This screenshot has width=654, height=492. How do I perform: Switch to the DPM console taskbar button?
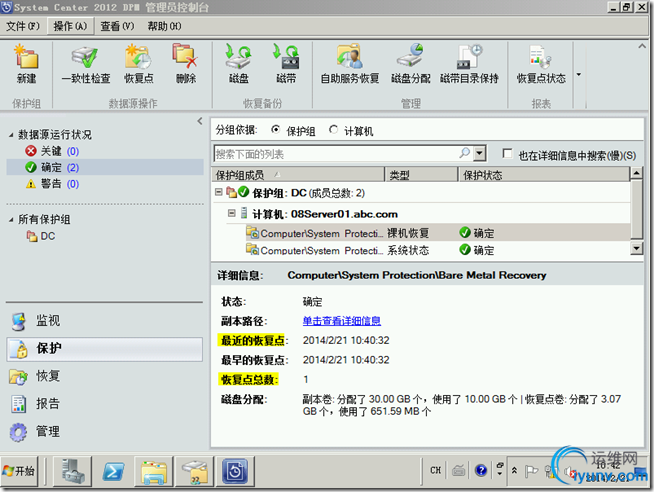click(x=235, y=471)
